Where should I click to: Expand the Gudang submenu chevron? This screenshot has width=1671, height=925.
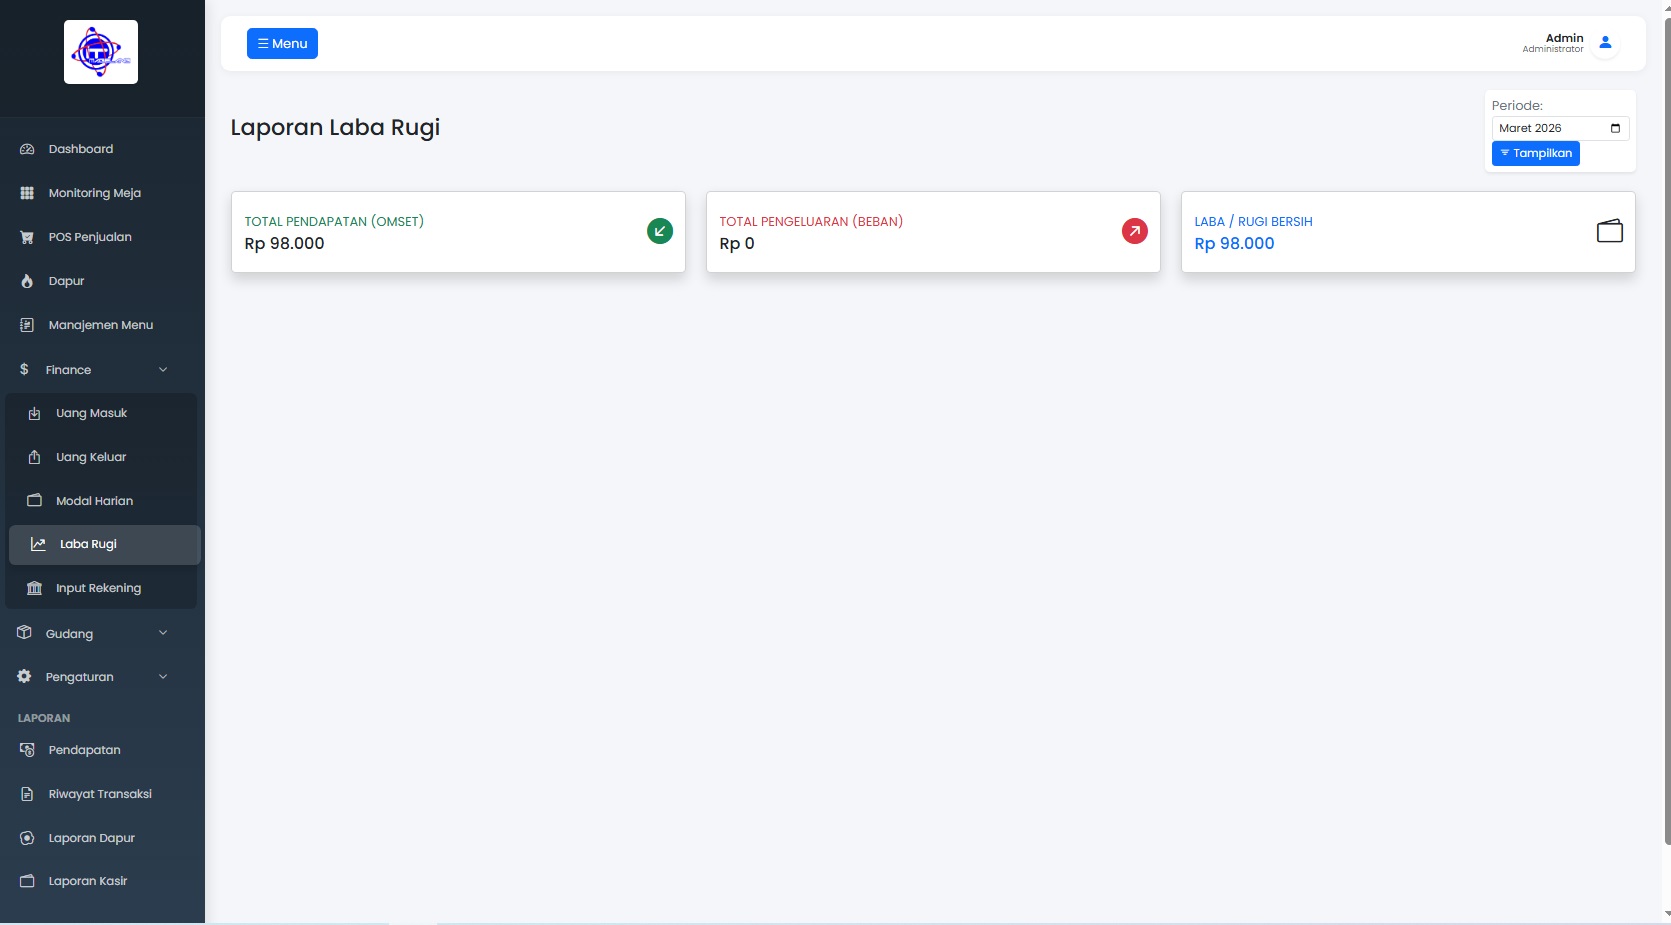click(163, 633)
